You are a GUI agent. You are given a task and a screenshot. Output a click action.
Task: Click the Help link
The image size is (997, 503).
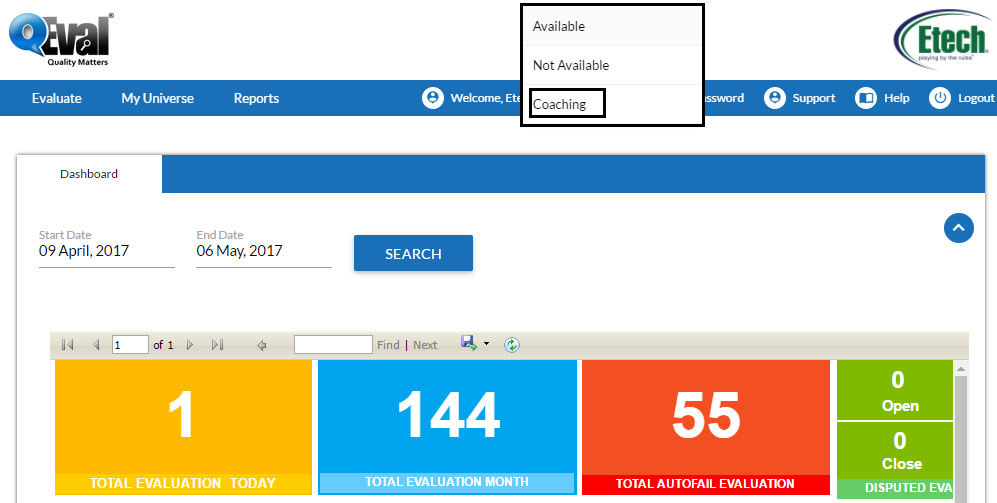point(897,98)
